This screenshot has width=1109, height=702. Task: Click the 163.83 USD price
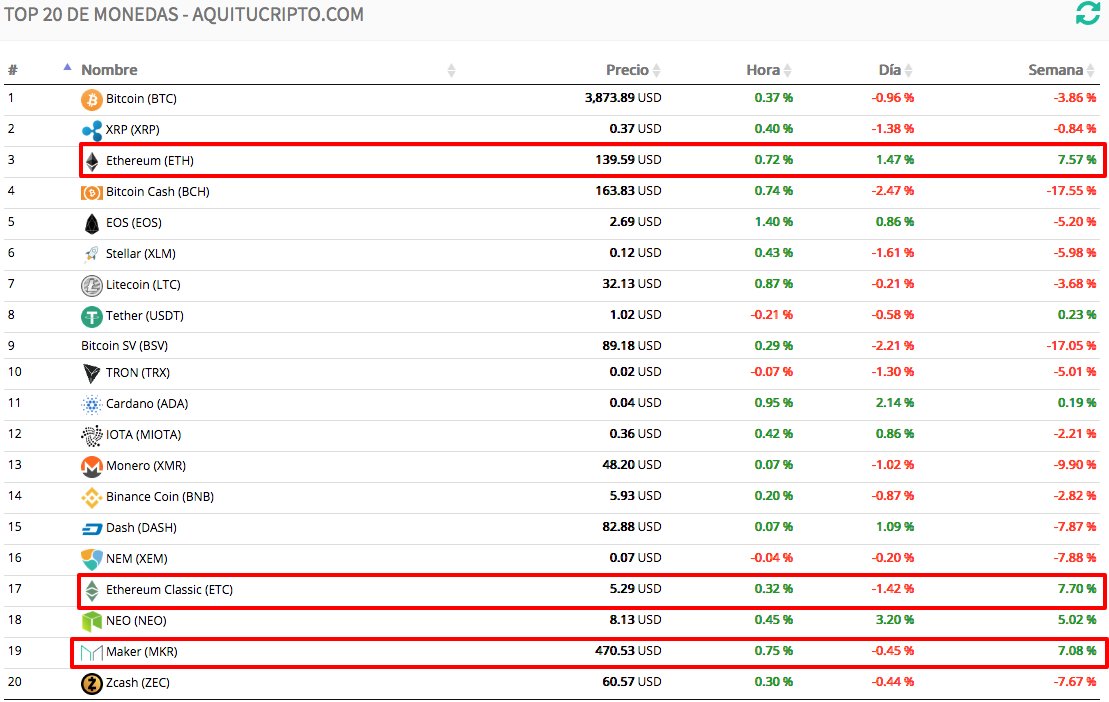[x=628, y=192]
